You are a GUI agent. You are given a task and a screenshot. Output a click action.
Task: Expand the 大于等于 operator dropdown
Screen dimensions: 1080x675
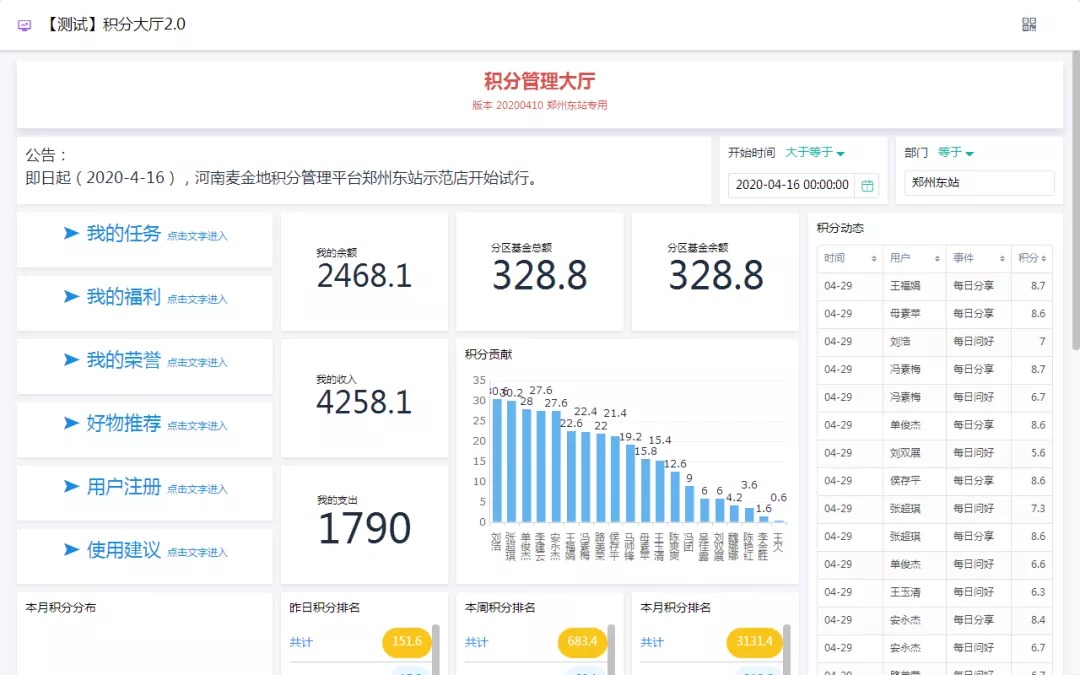(x=815, y=153)
